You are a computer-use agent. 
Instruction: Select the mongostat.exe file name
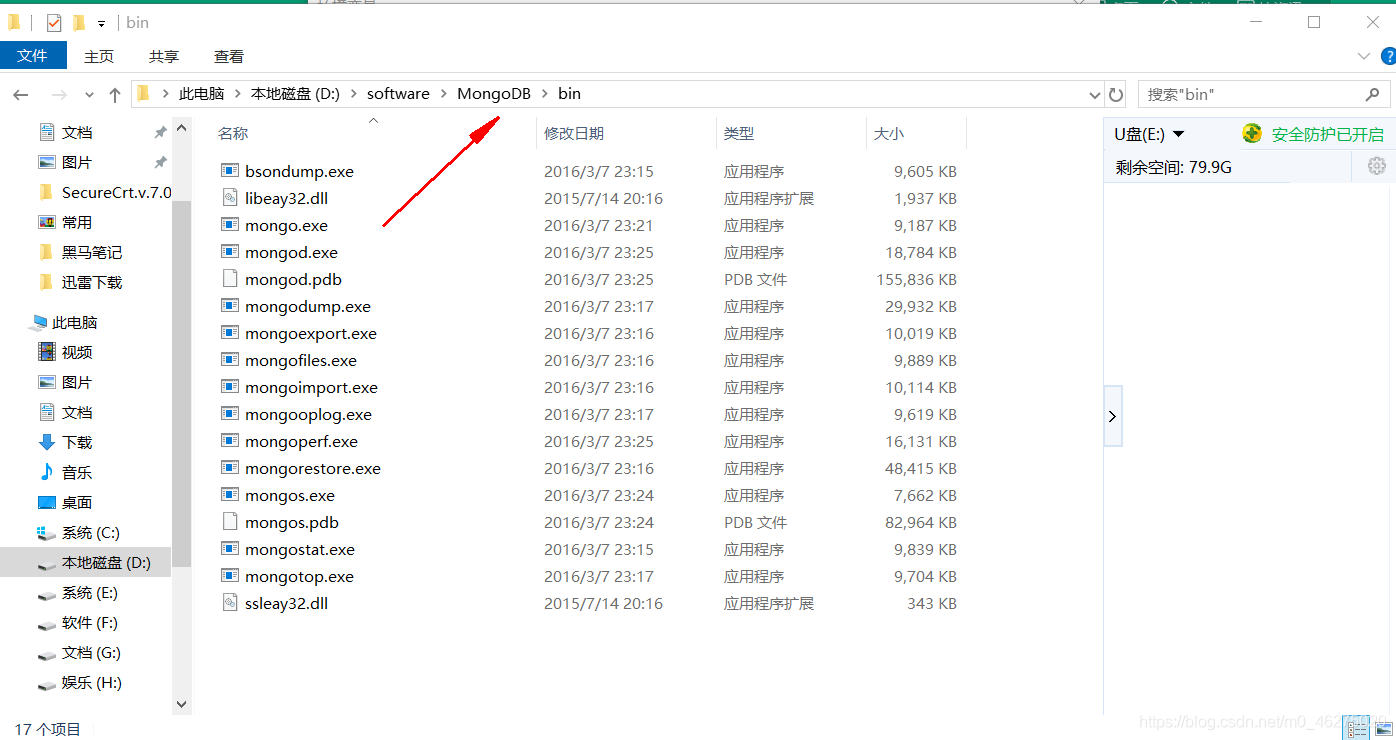pos(300,550)
